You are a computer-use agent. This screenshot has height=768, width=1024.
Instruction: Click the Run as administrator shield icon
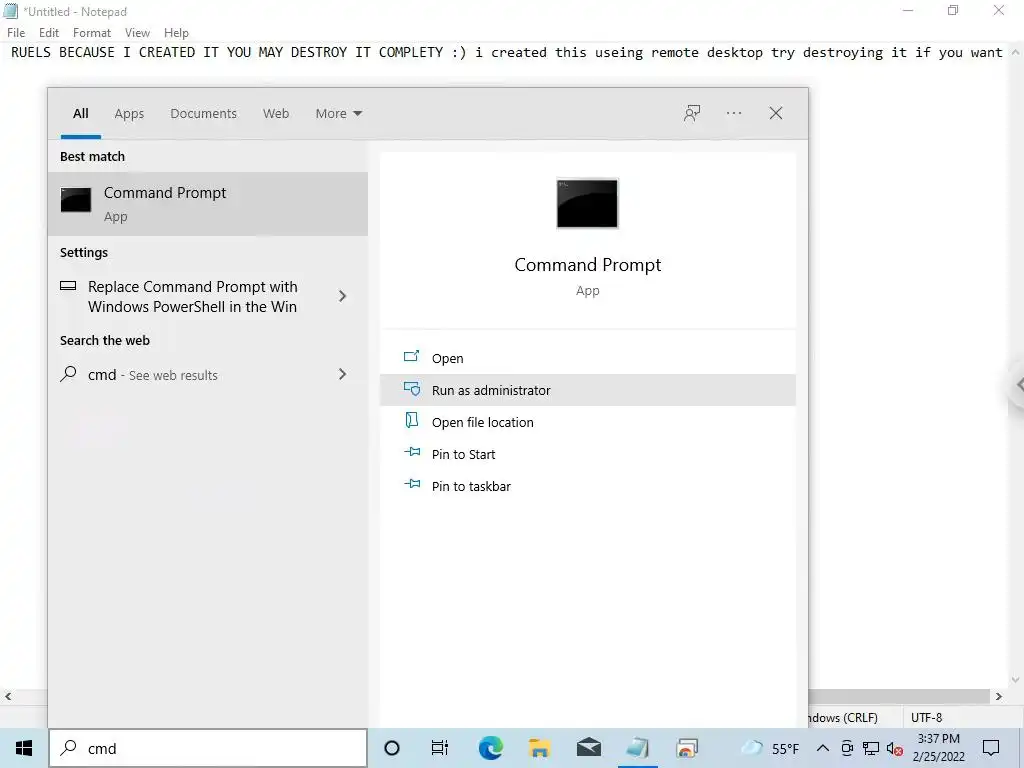click(411, 389)
